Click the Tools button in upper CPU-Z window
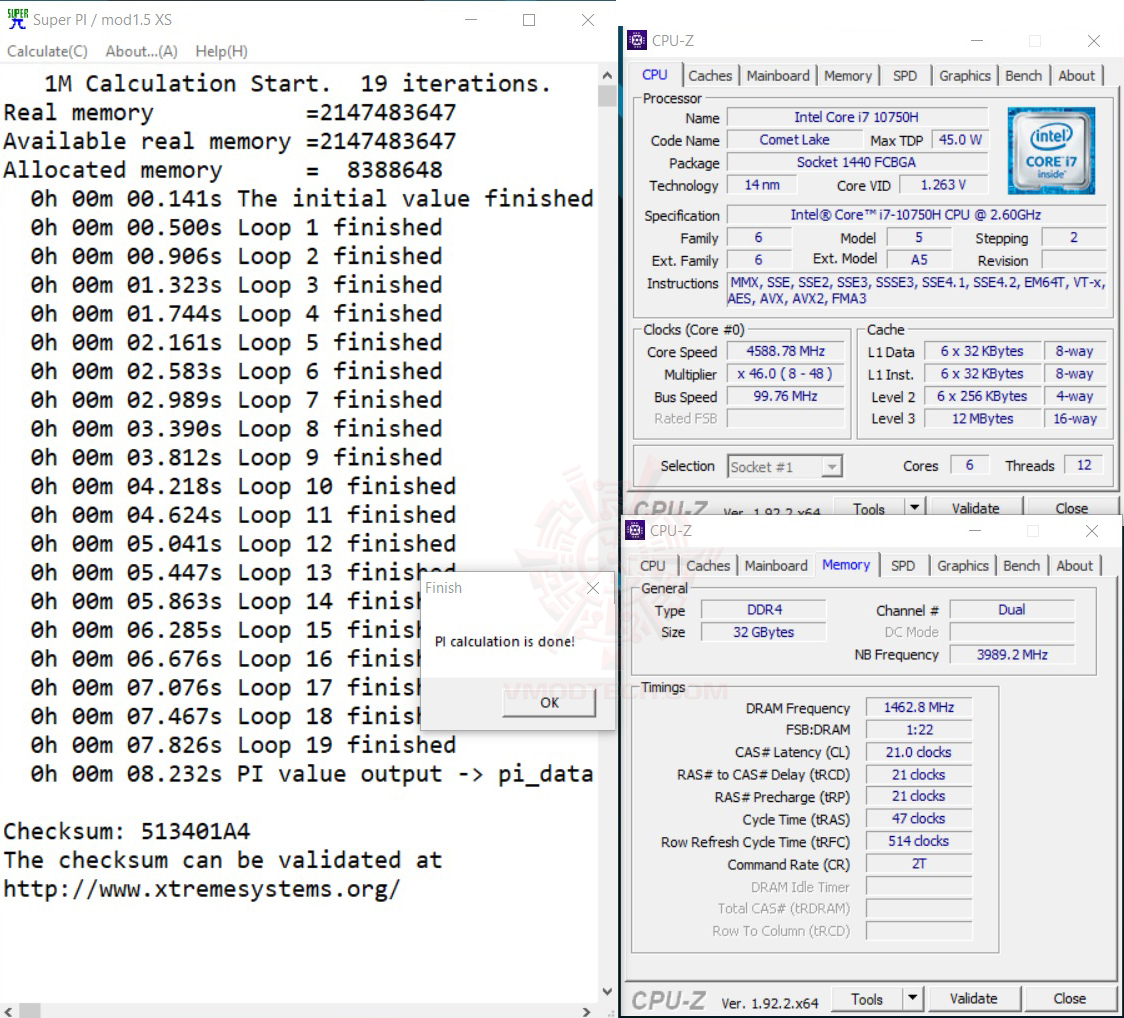The height and width of the screenshot is (1018, 1124). [x=868, y=508]
